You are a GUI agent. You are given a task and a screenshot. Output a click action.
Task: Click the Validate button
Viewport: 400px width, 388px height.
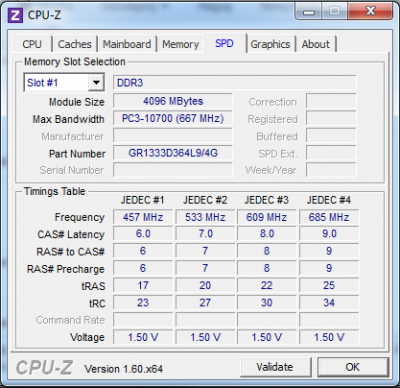(x=275, y=367)
